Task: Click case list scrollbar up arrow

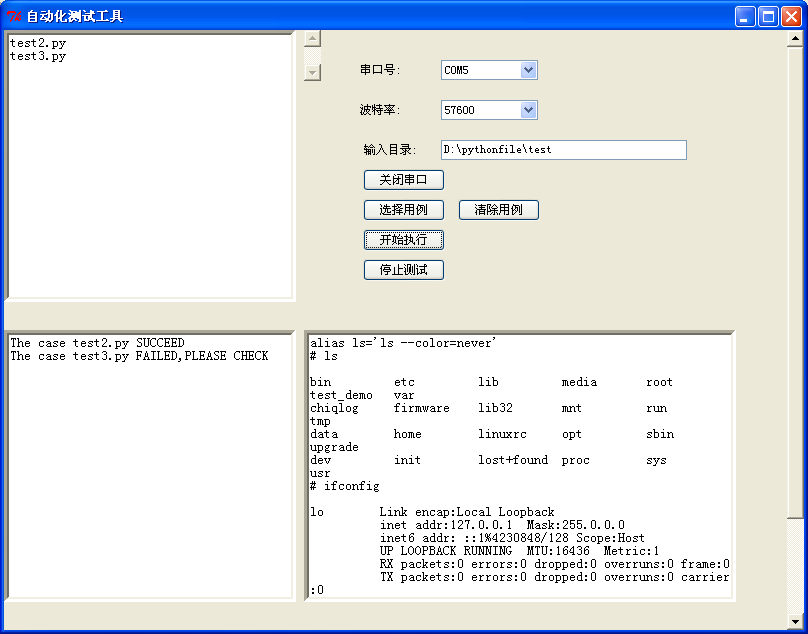Action: [312, 39]
